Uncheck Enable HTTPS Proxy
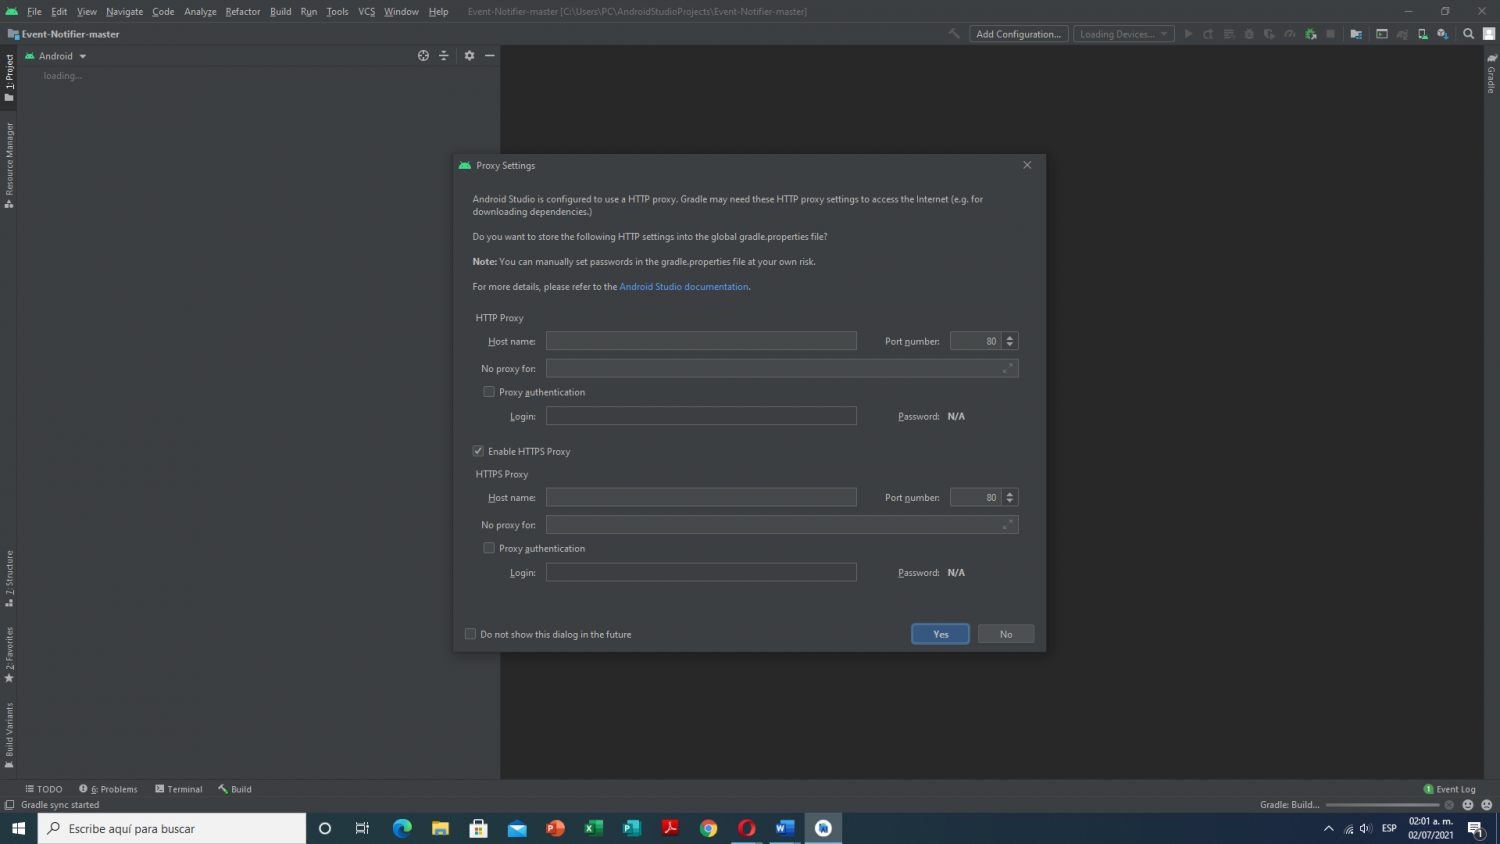 tap(478, 451)
